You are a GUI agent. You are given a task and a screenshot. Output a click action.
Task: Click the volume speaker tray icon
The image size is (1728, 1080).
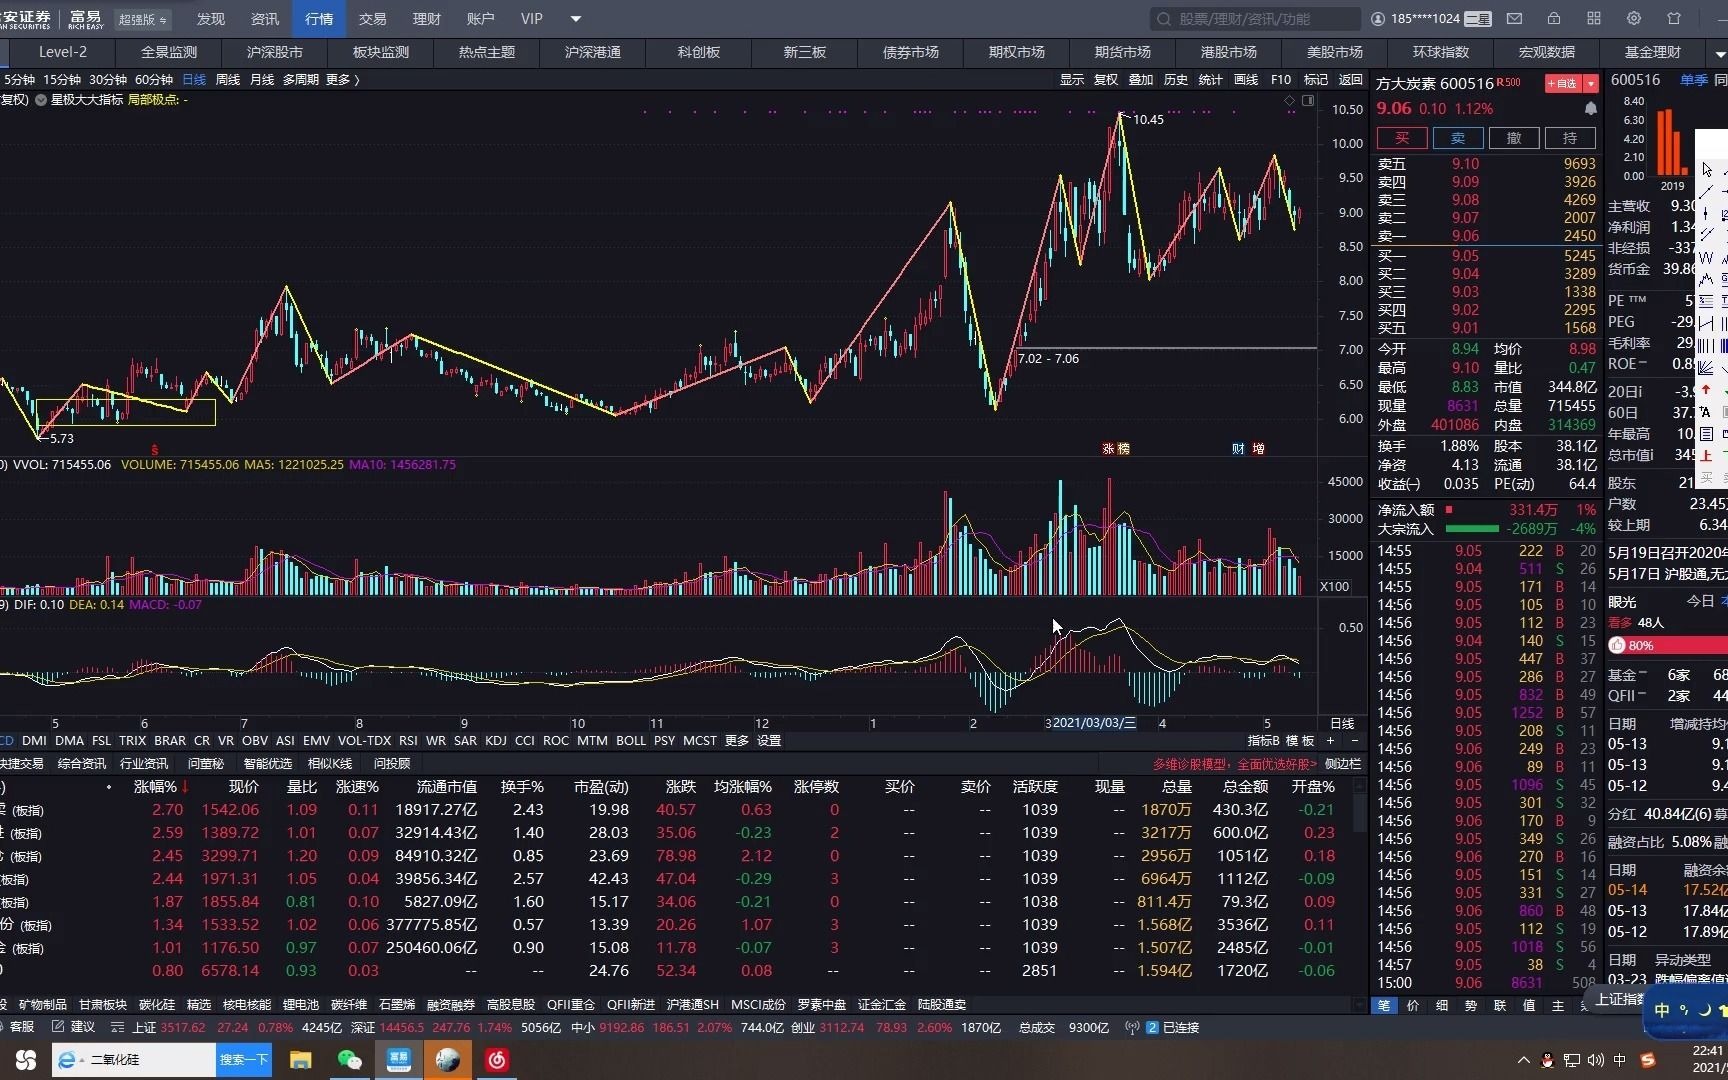pyautogui.click(x=1596, y=1060)
